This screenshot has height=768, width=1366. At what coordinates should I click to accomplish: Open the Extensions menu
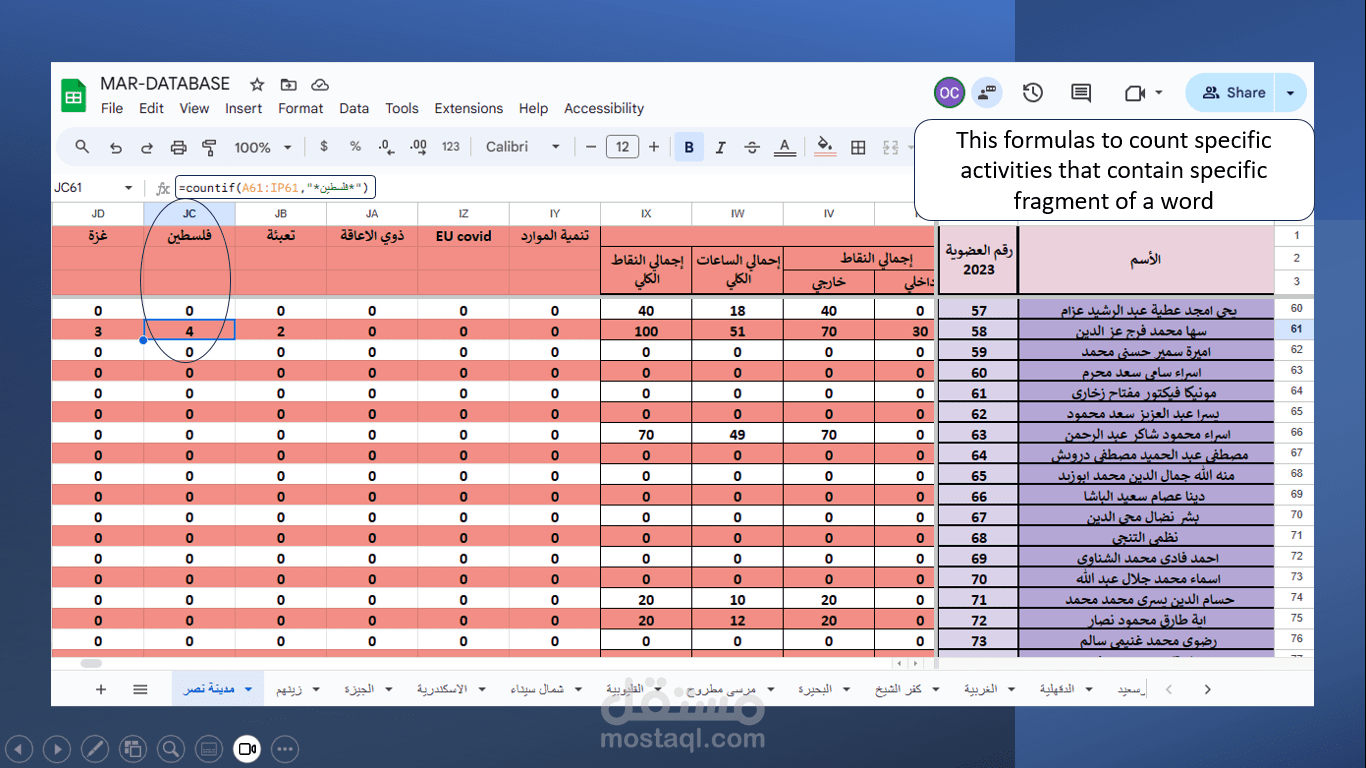point(469,108)
